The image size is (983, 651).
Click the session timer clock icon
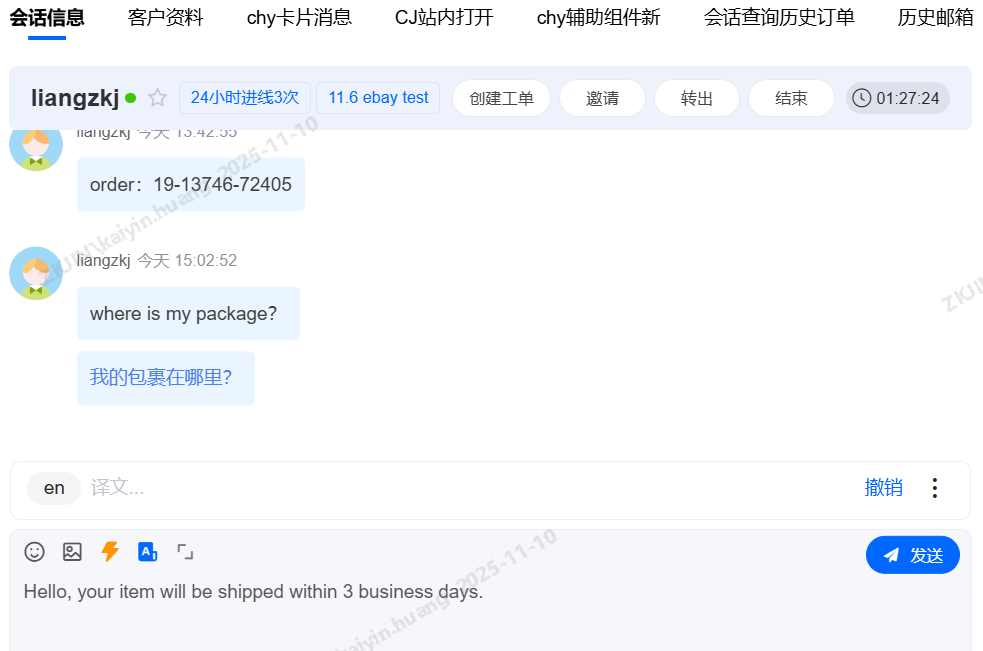(x=861, y=98)
